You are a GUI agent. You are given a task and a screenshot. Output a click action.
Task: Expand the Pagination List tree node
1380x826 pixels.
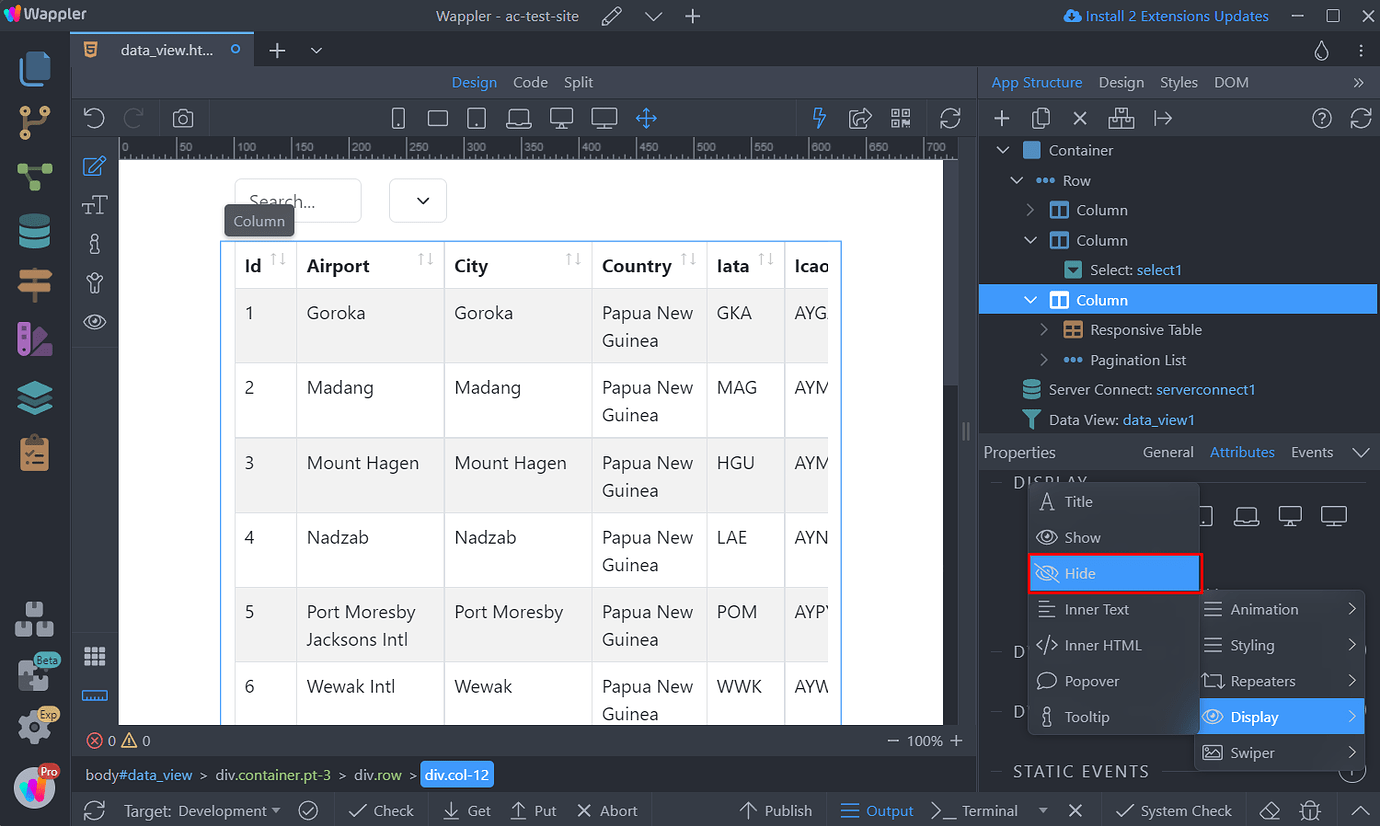1045,360
